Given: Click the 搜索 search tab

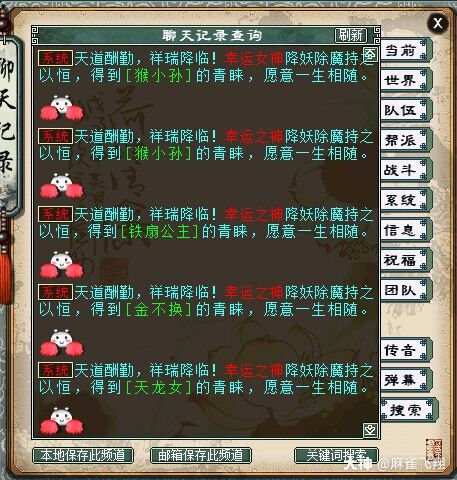Looking at the screenshot, I should [x=409, y=410].
